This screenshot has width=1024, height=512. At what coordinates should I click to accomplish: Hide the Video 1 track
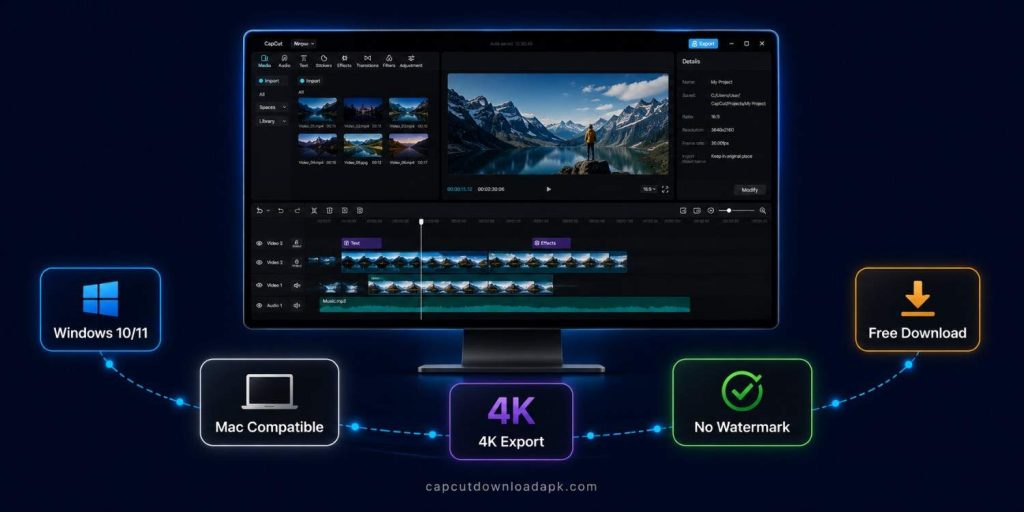click(259, 285)
